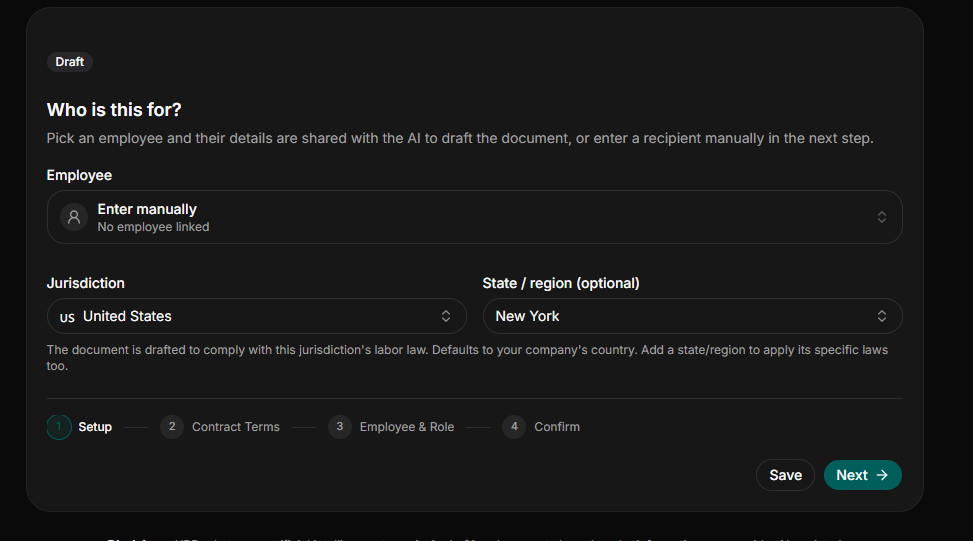Image resolution: width=973 pixels, height=541 pixels.
Task: Click the chevron arrows in the State field
Action: (x=882, y=316)
